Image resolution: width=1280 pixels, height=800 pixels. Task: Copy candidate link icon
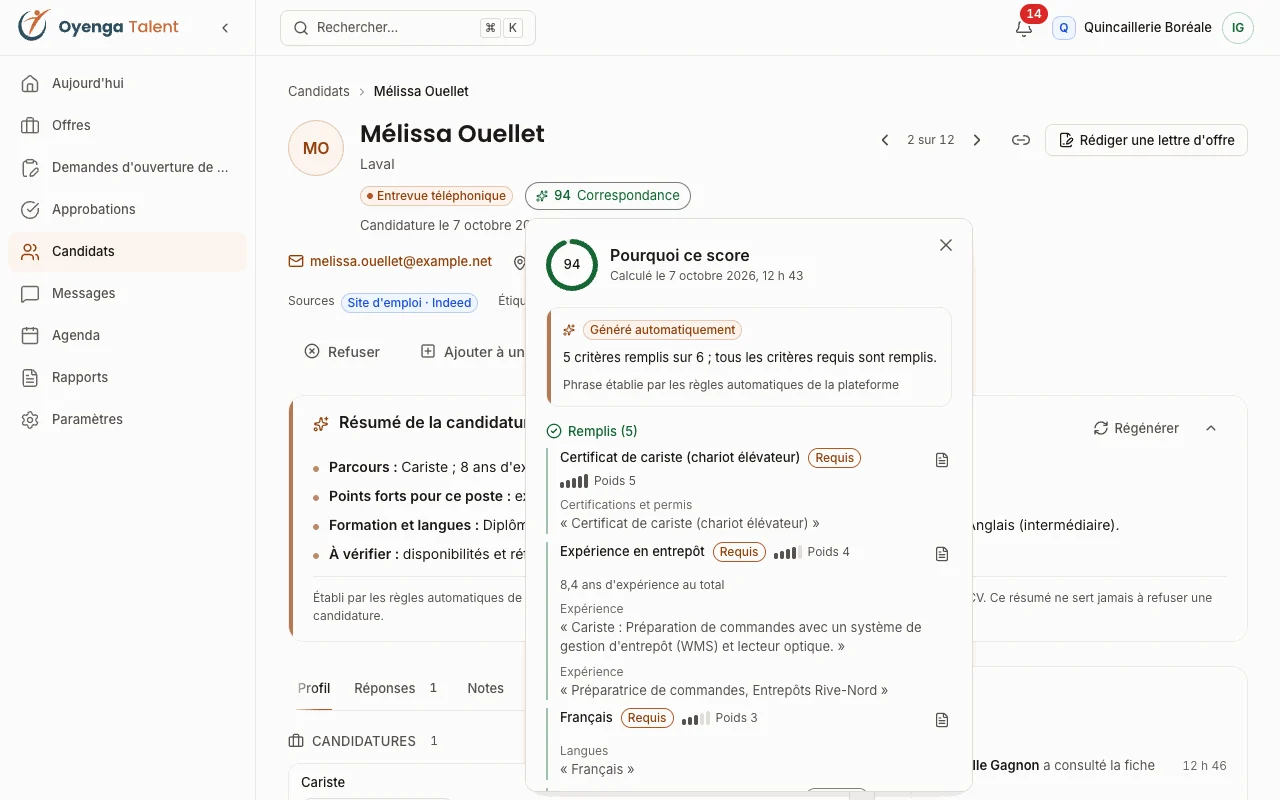click(1021, 140)
